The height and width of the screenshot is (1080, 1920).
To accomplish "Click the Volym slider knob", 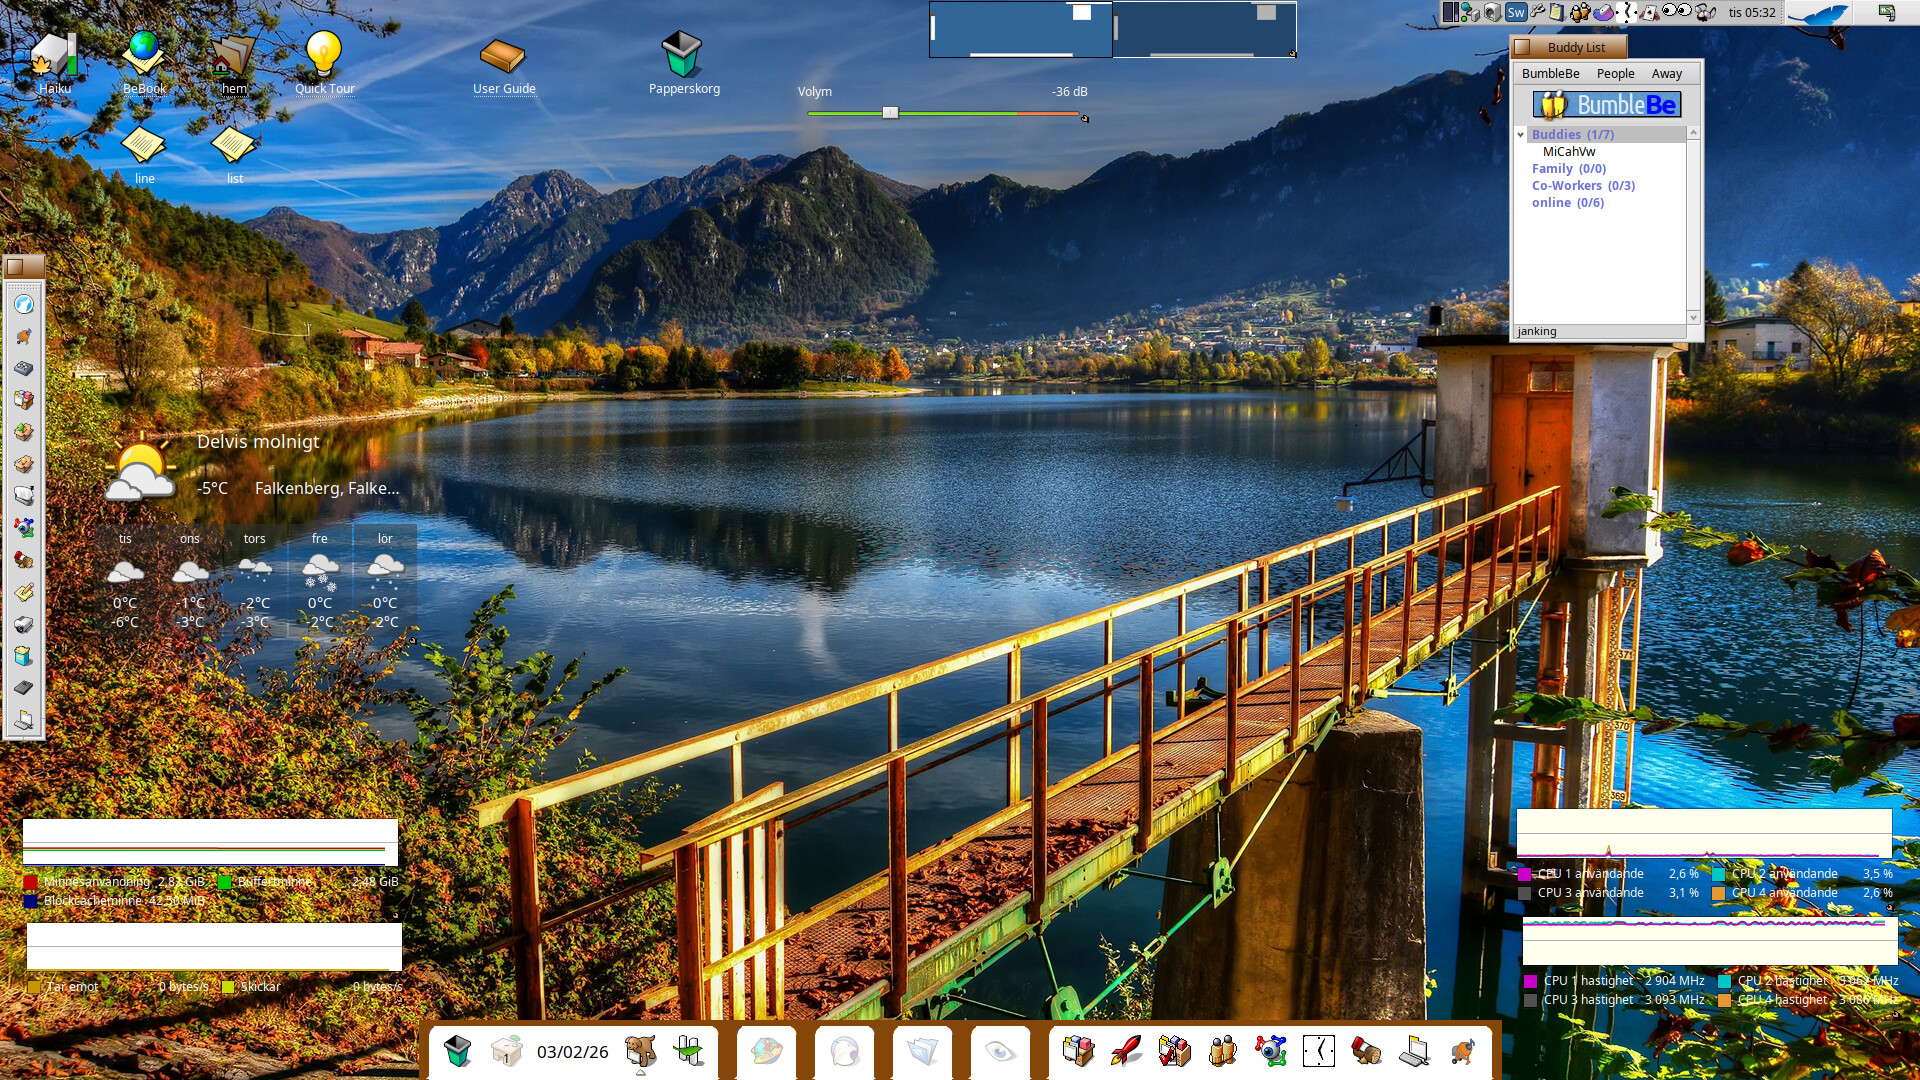I will (x=890, y=113).
